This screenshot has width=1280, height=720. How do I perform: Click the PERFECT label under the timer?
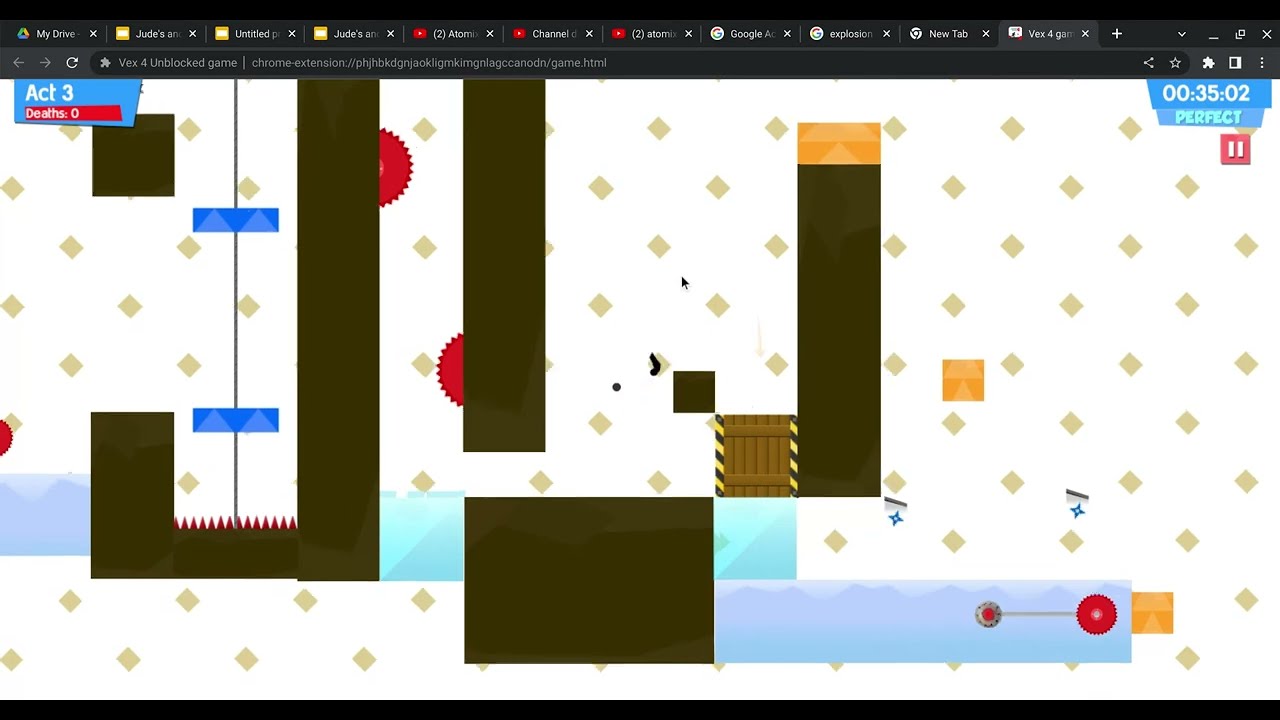[x=1208, y=117]
